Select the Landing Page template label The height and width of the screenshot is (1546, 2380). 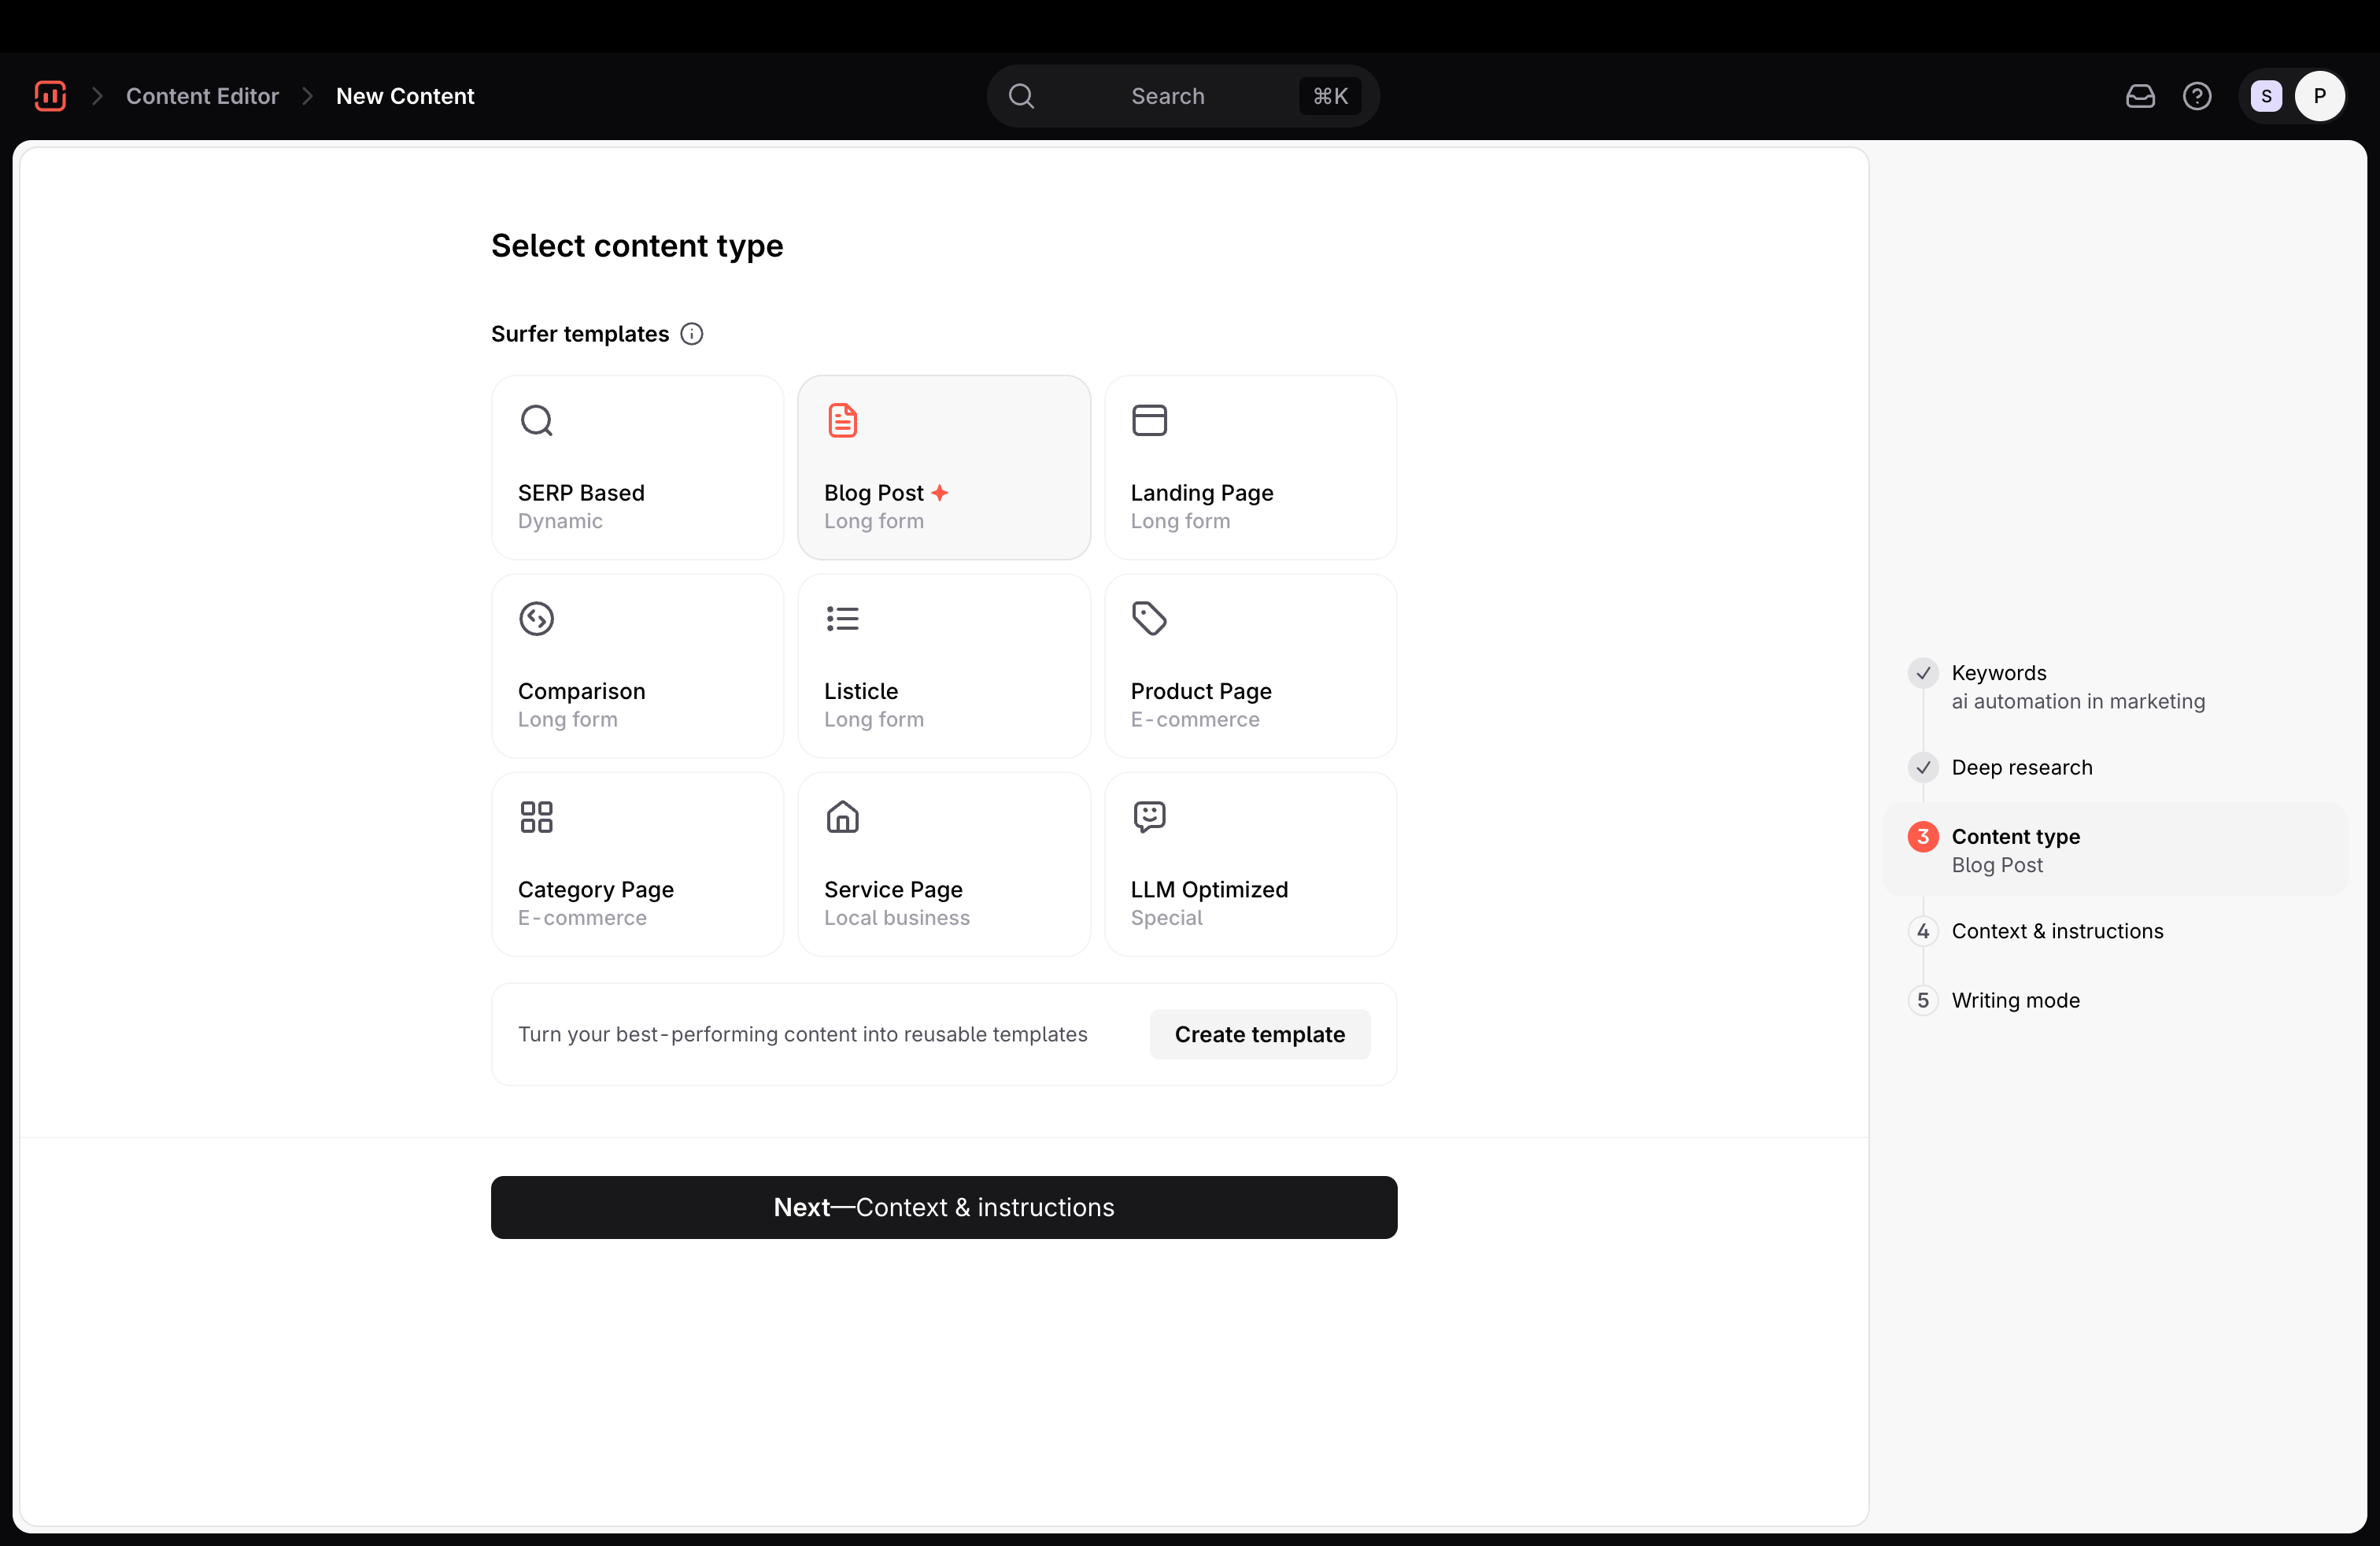click(x=1202, y=493)
